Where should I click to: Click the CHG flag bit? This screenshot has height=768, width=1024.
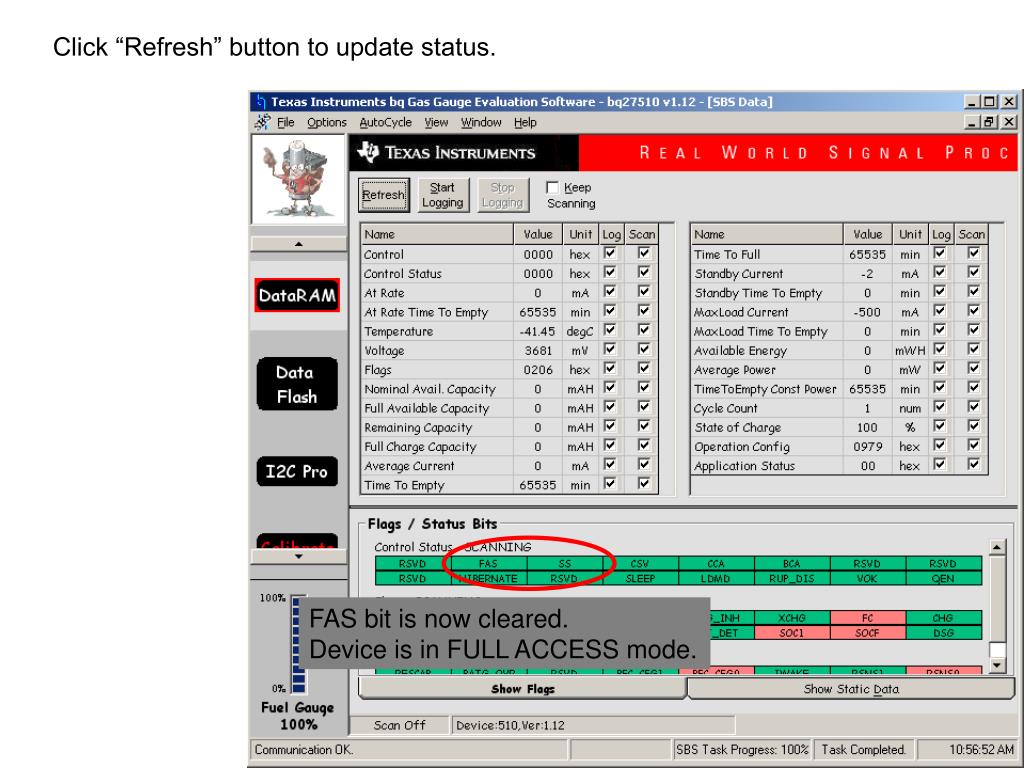tap(944, 618)
